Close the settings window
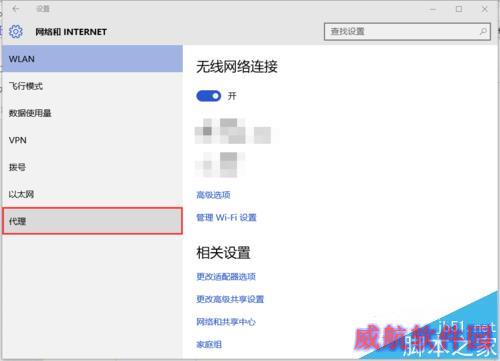The image size is (500, 361). (485, 9)
